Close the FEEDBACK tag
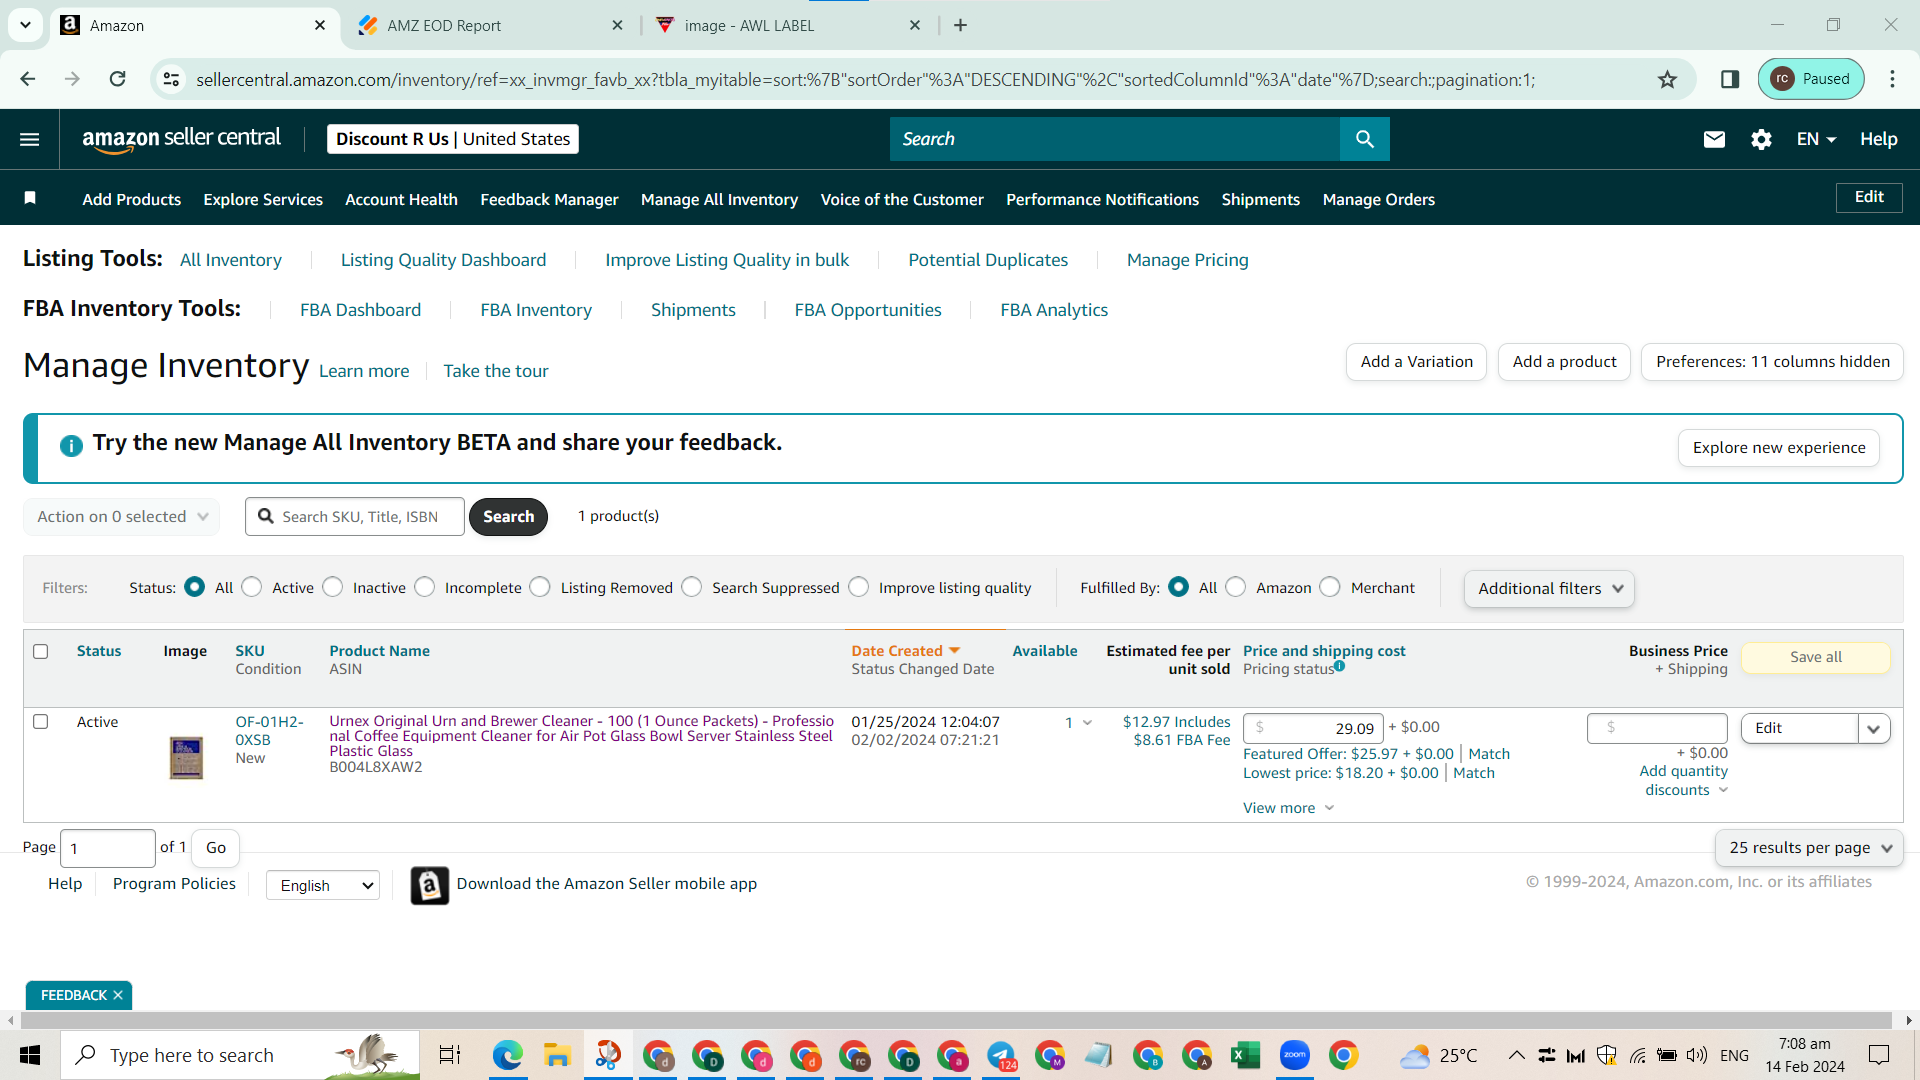 click(x=118, y=995)
